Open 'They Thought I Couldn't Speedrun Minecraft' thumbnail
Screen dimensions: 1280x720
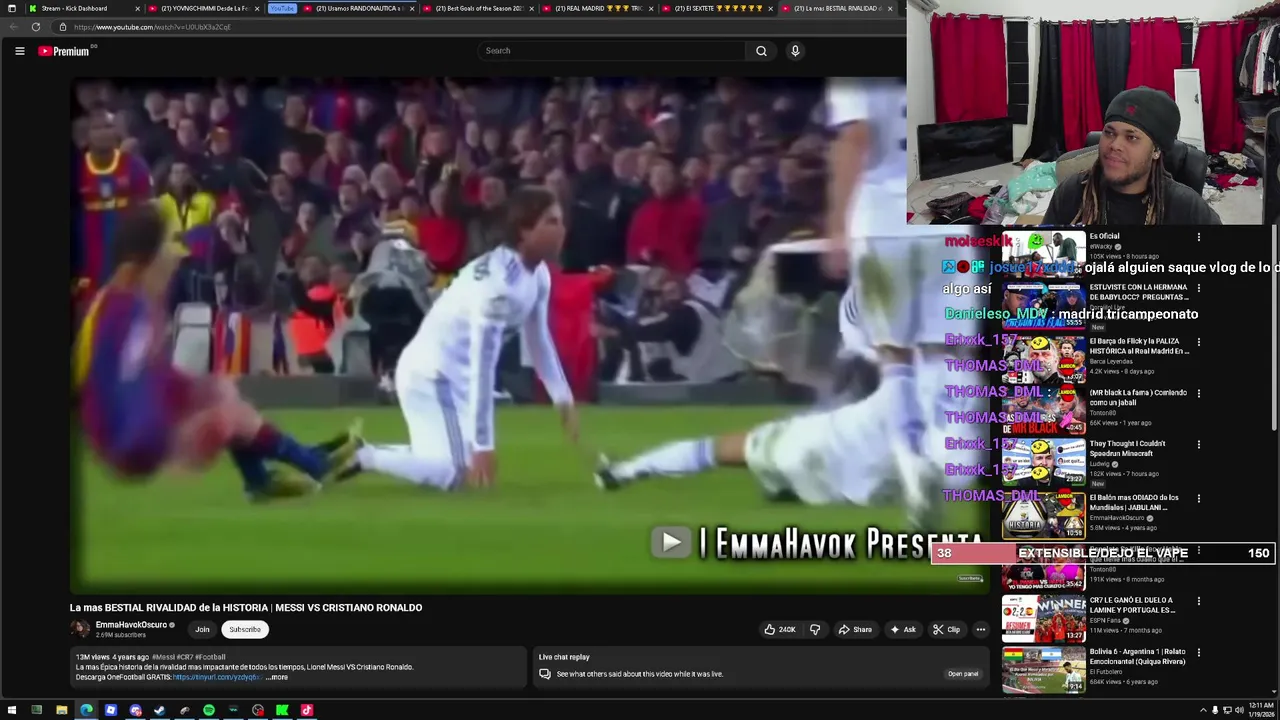click(1043, 463)
